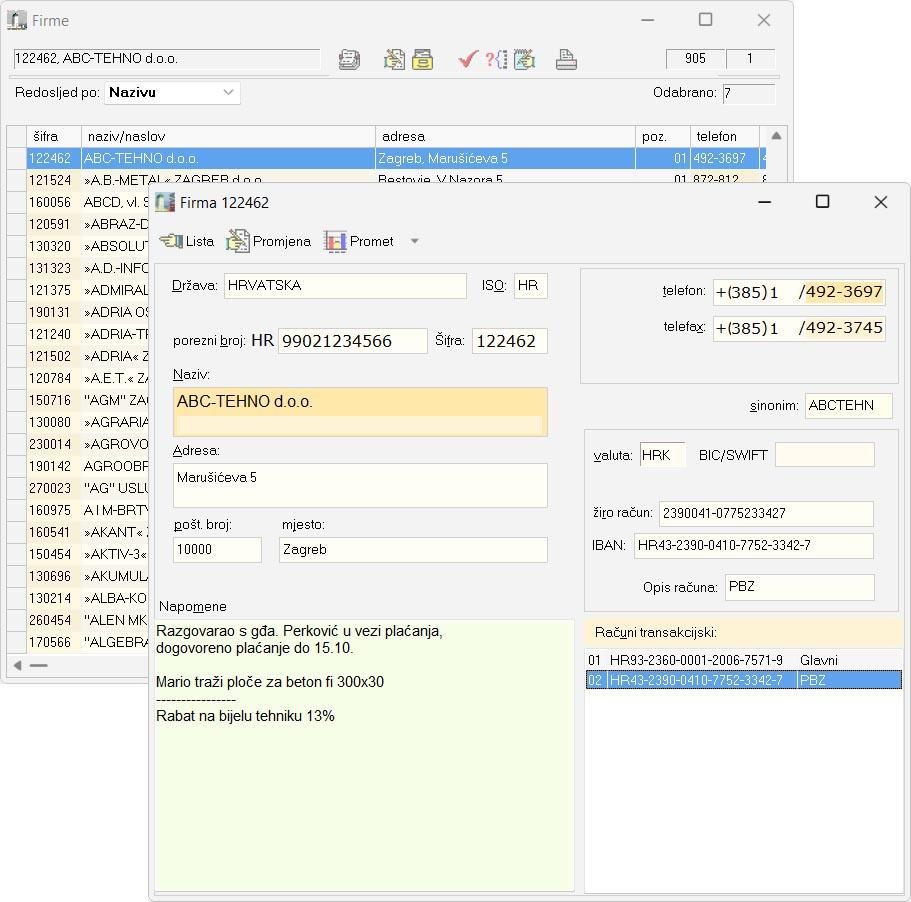Click into the porezni broj field
The width and height of the screenshot is (911, 902).
click(352, 341)
